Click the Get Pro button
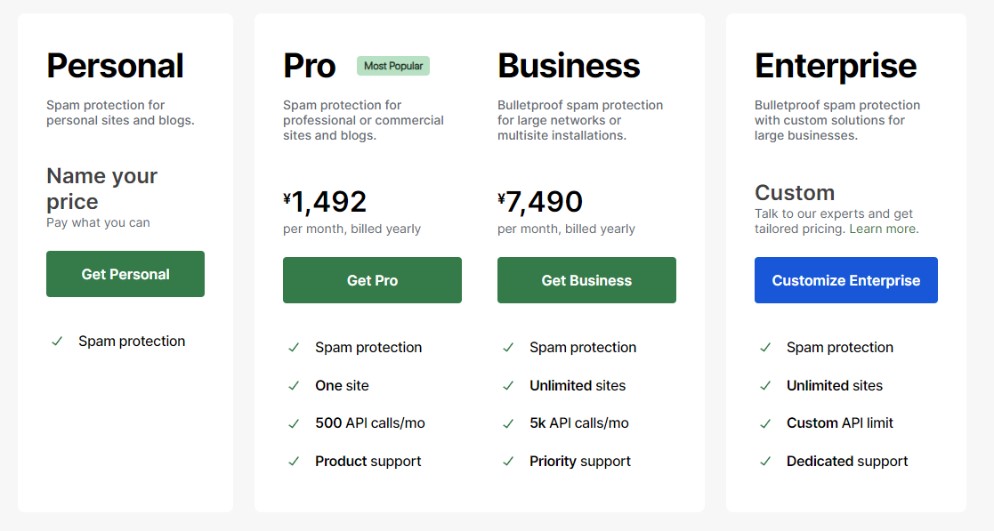Screen dimensions: 994x531 (372, 280)
